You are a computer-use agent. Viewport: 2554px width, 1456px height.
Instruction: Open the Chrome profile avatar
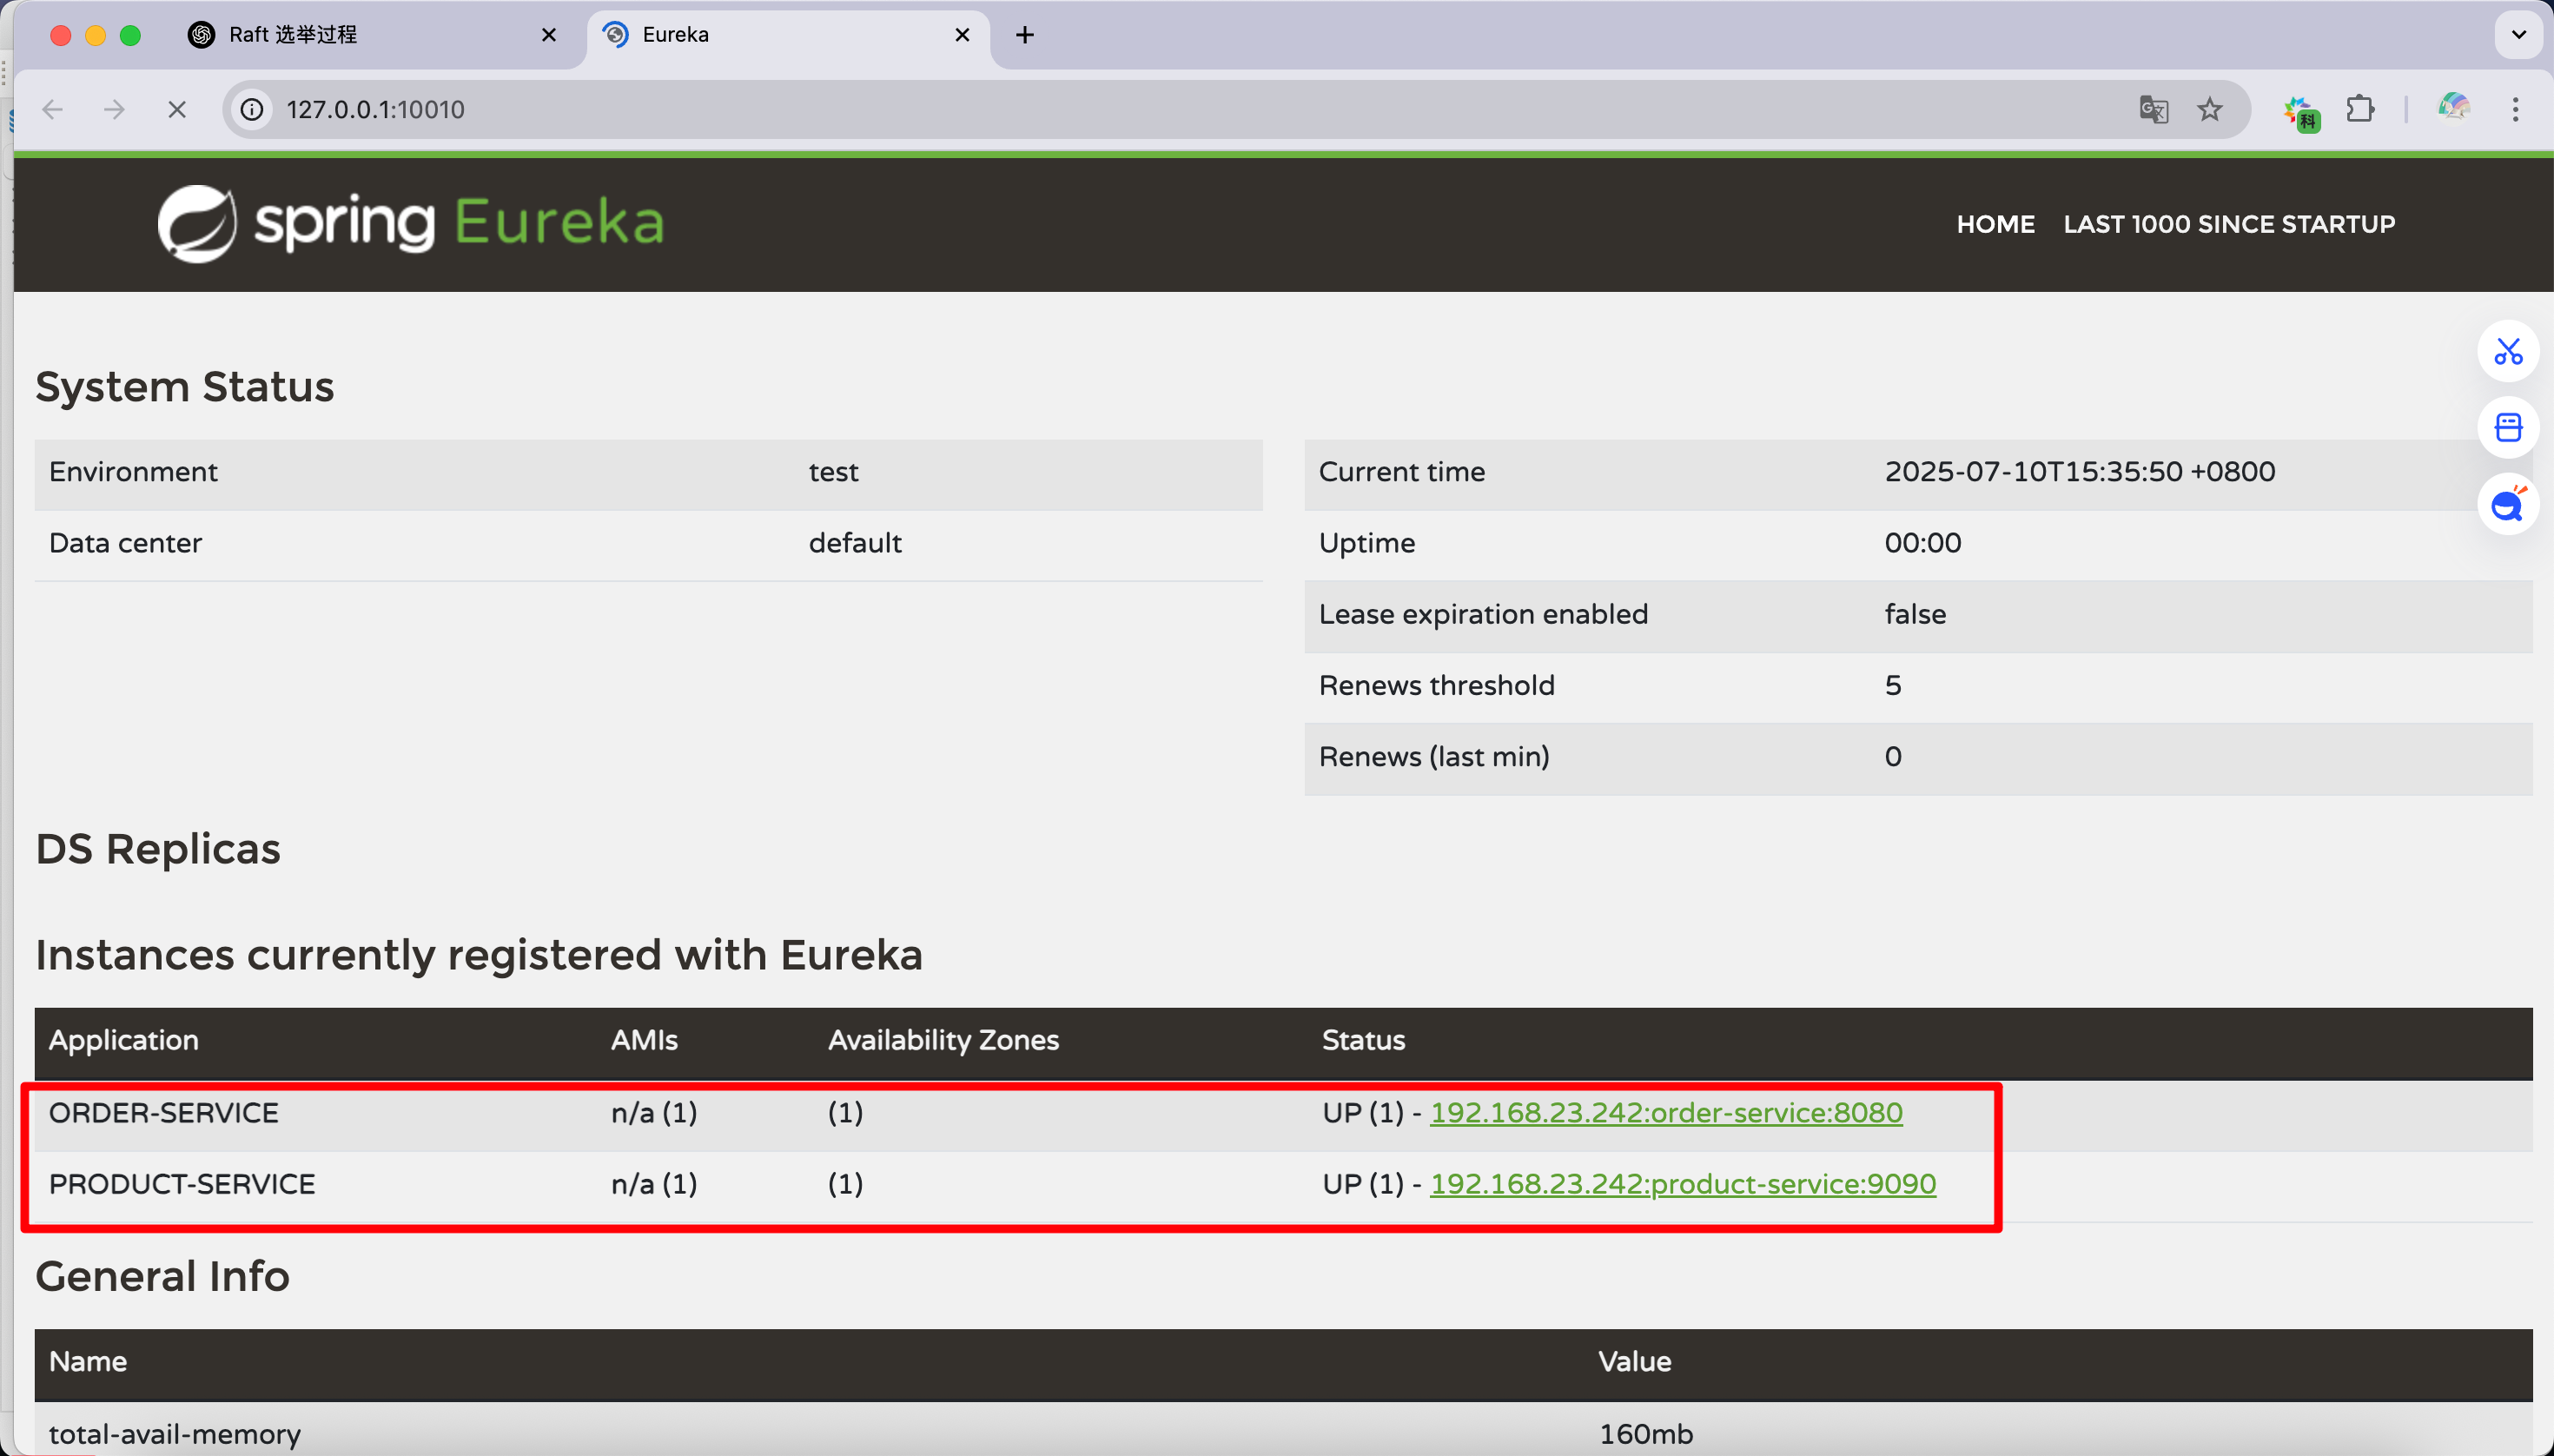coord(2453,108)
